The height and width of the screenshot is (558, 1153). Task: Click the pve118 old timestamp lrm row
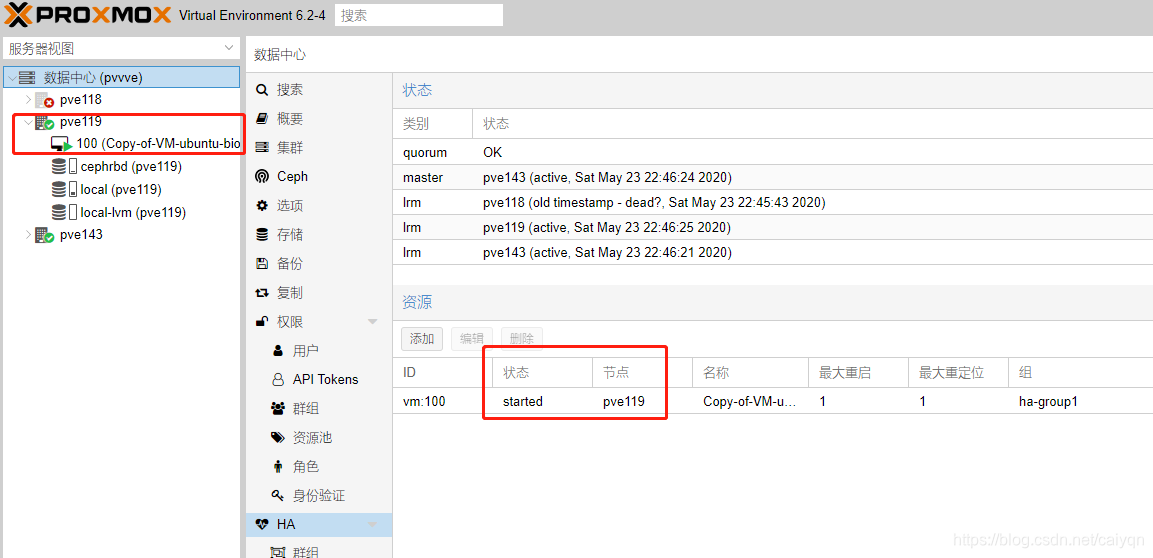pos(773,202)
